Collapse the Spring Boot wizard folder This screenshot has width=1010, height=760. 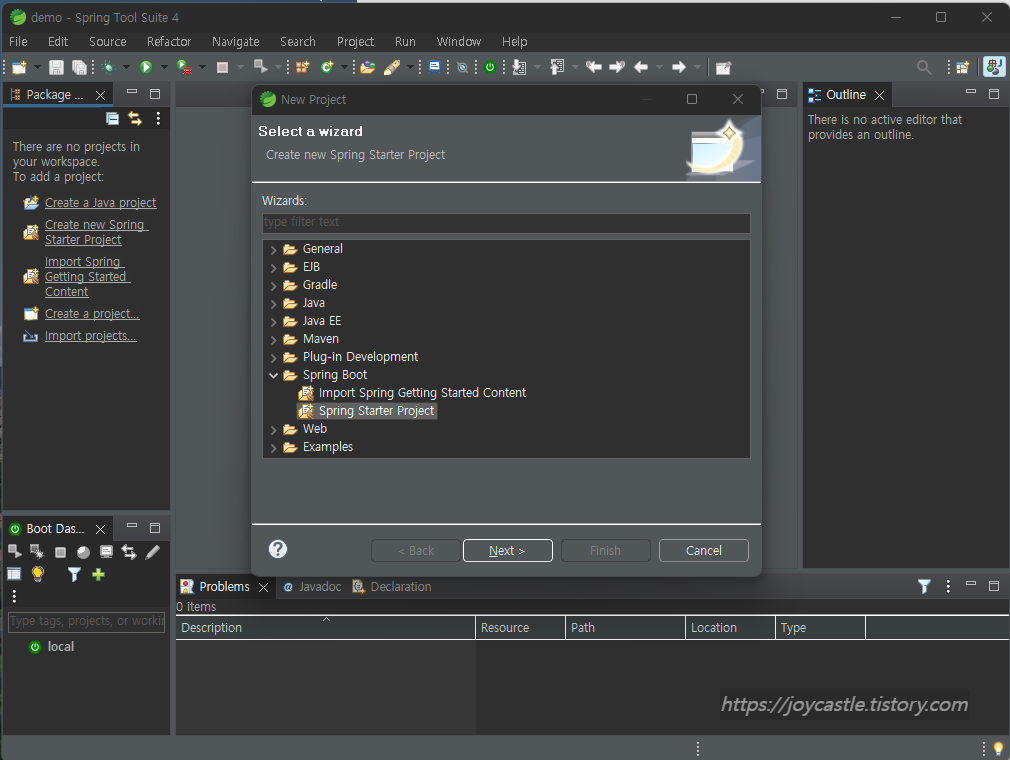tap(274, 375)
